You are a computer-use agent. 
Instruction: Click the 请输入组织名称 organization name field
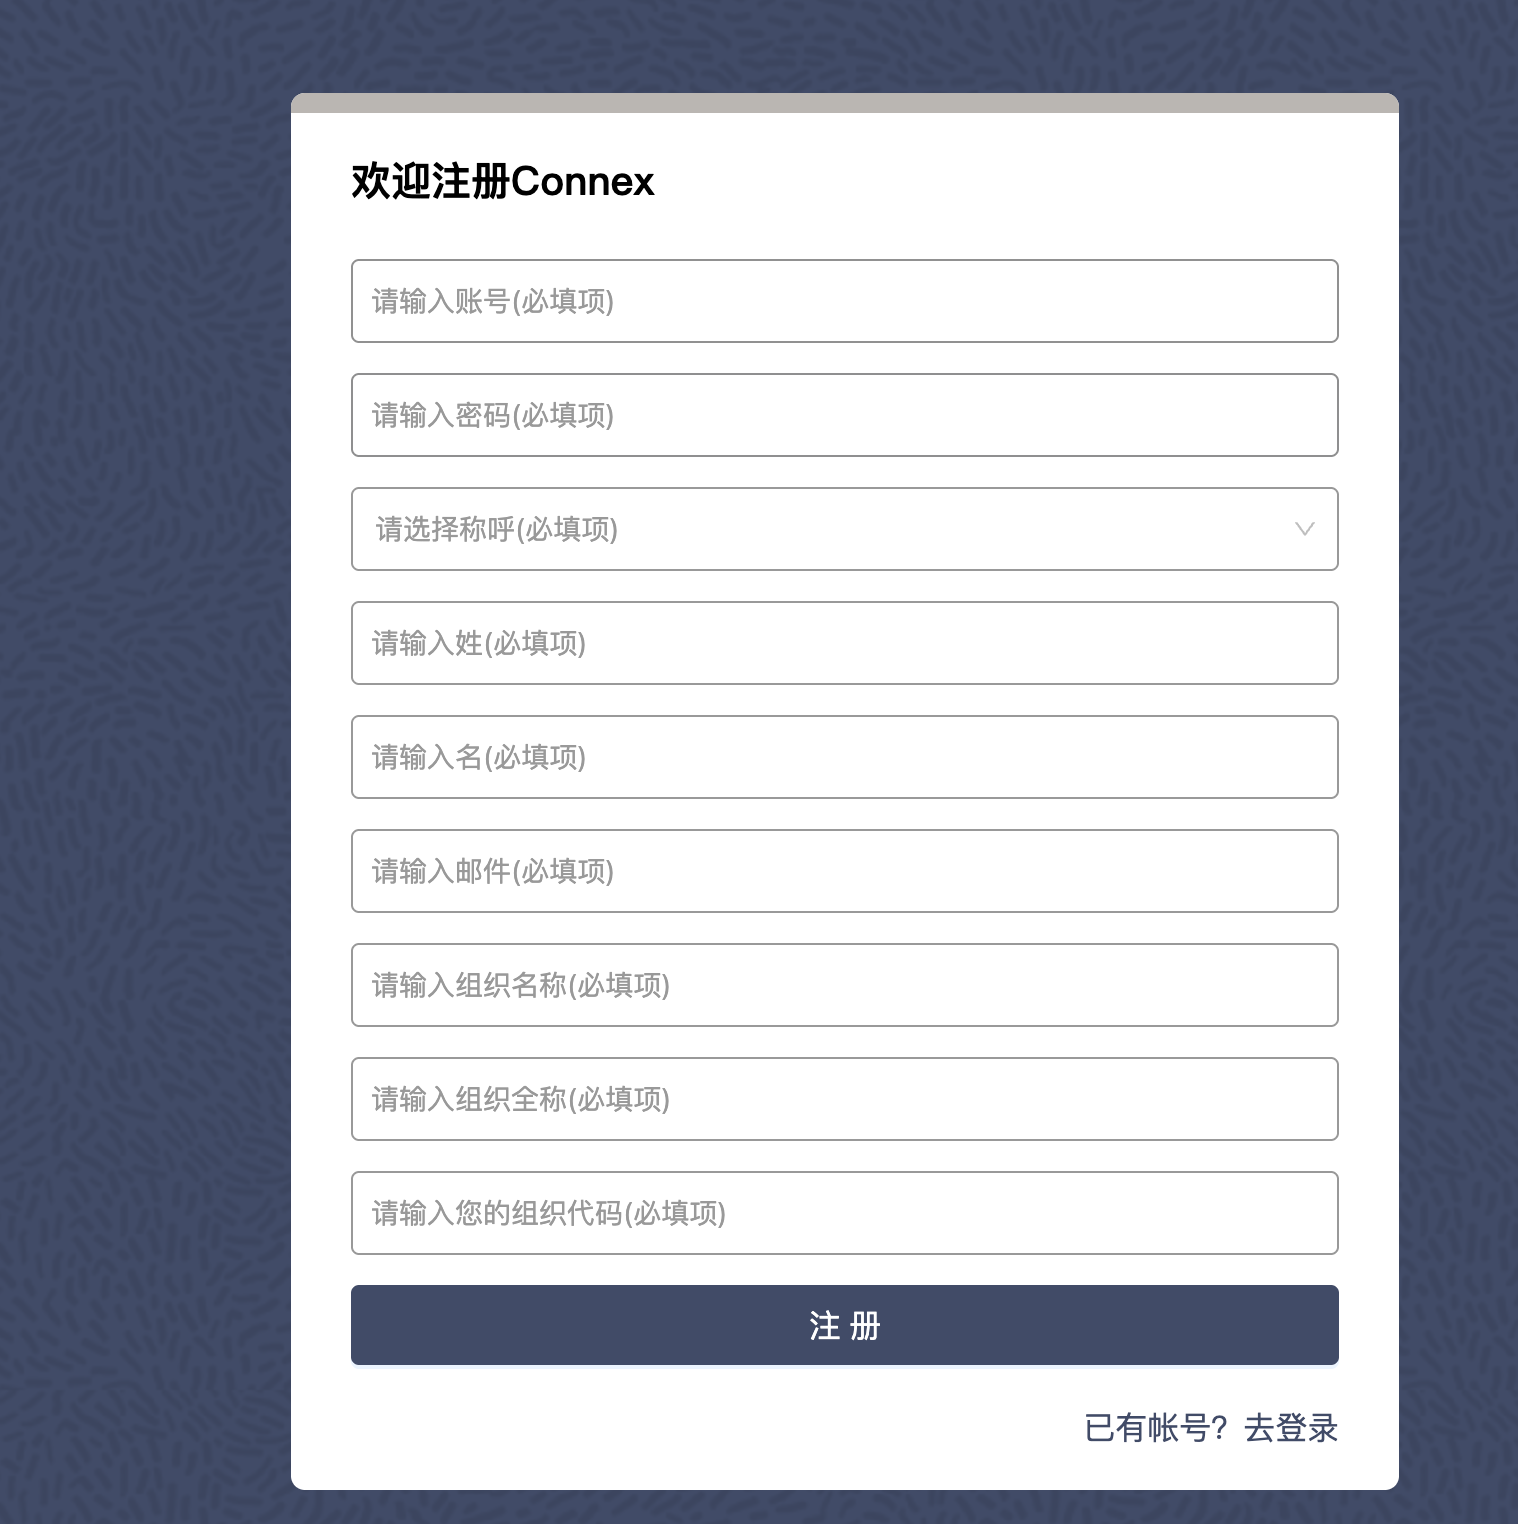pos(844,985)
